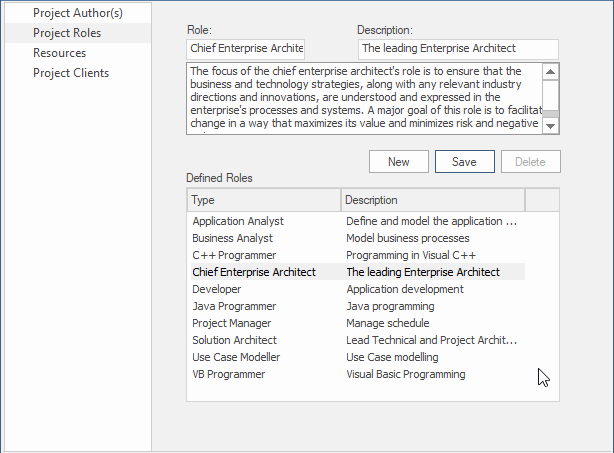Select the Application Analyst role
Image resolution: width=614 pixels, height=453 pixels.
[x=238, y=221]
